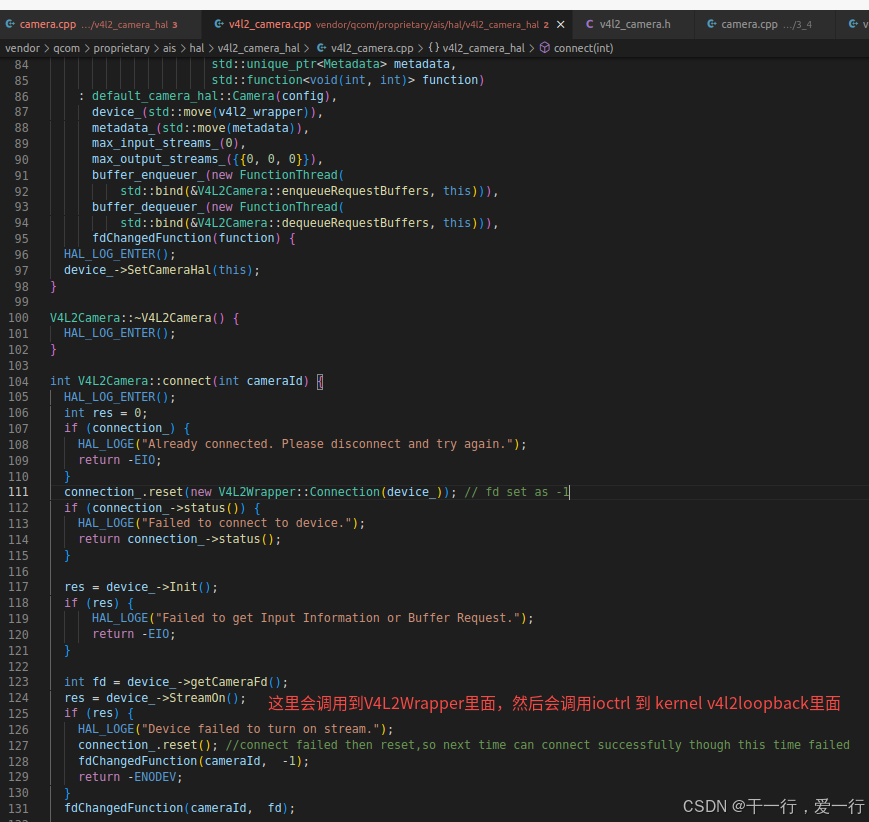Screen dimensions: 869x822
Task: Open the qcom breadcrumb dropdown
Action: (x=67, y=48)
